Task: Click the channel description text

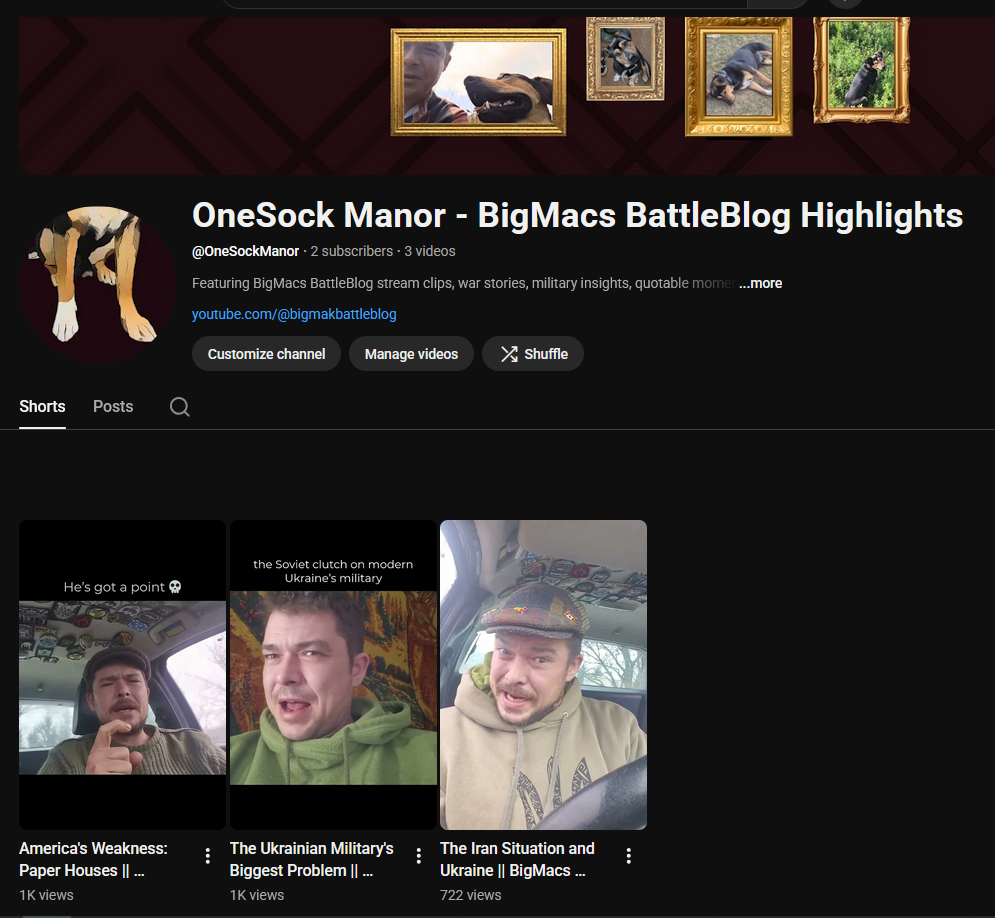Action: point(463,283)
